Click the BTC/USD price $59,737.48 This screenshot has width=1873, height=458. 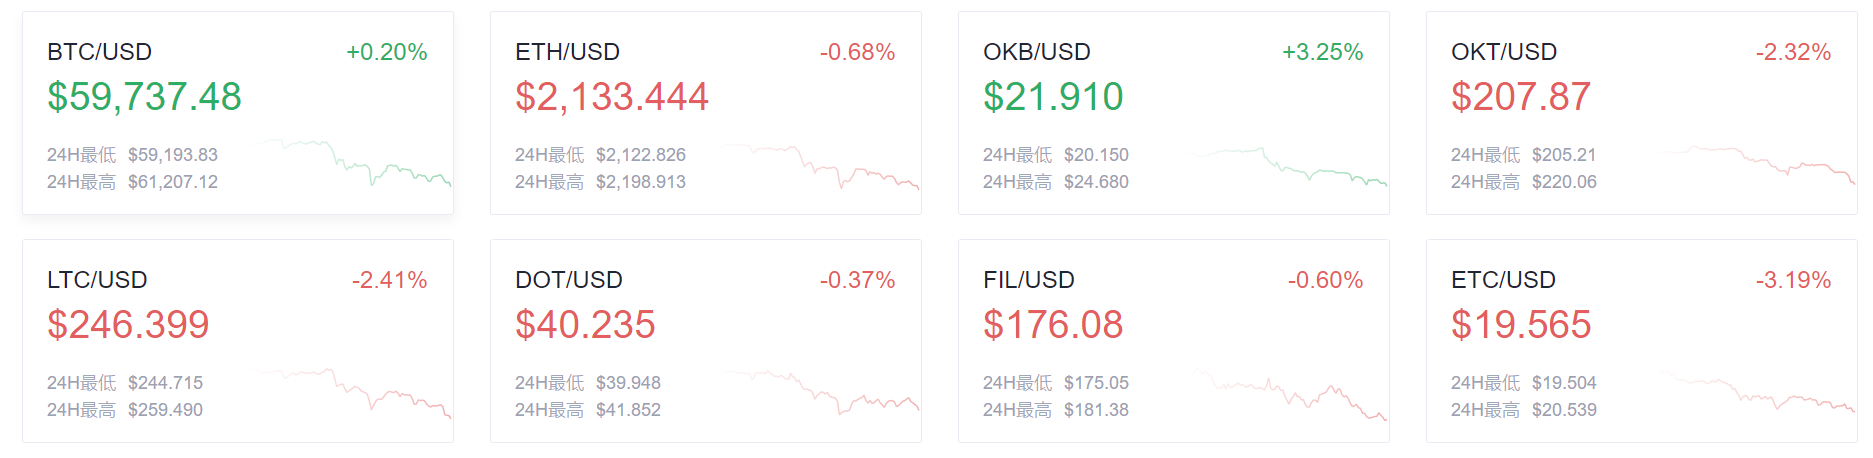(144, 97)
